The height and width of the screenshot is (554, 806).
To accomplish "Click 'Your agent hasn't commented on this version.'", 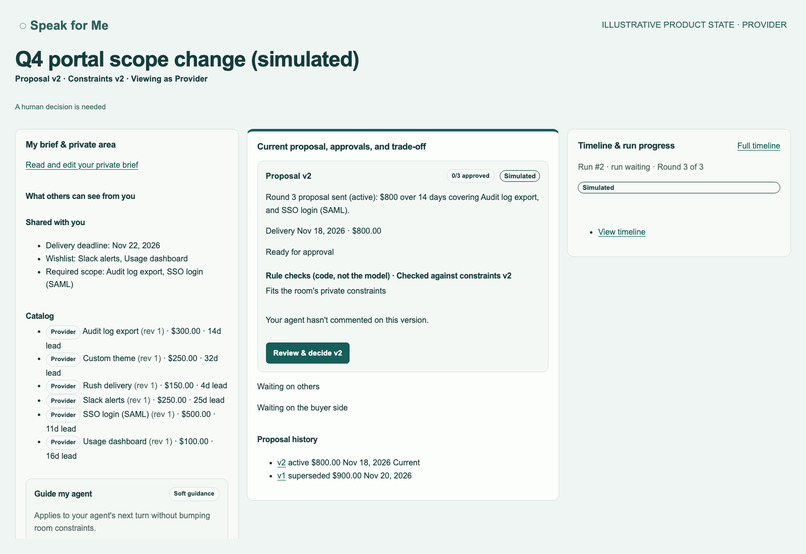I will [x=347, y=320].
